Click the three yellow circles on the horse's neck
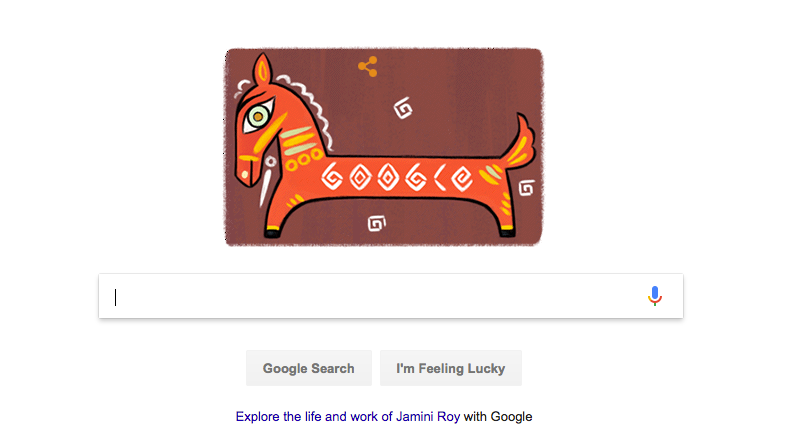793x448 pixels. point(303,159)
